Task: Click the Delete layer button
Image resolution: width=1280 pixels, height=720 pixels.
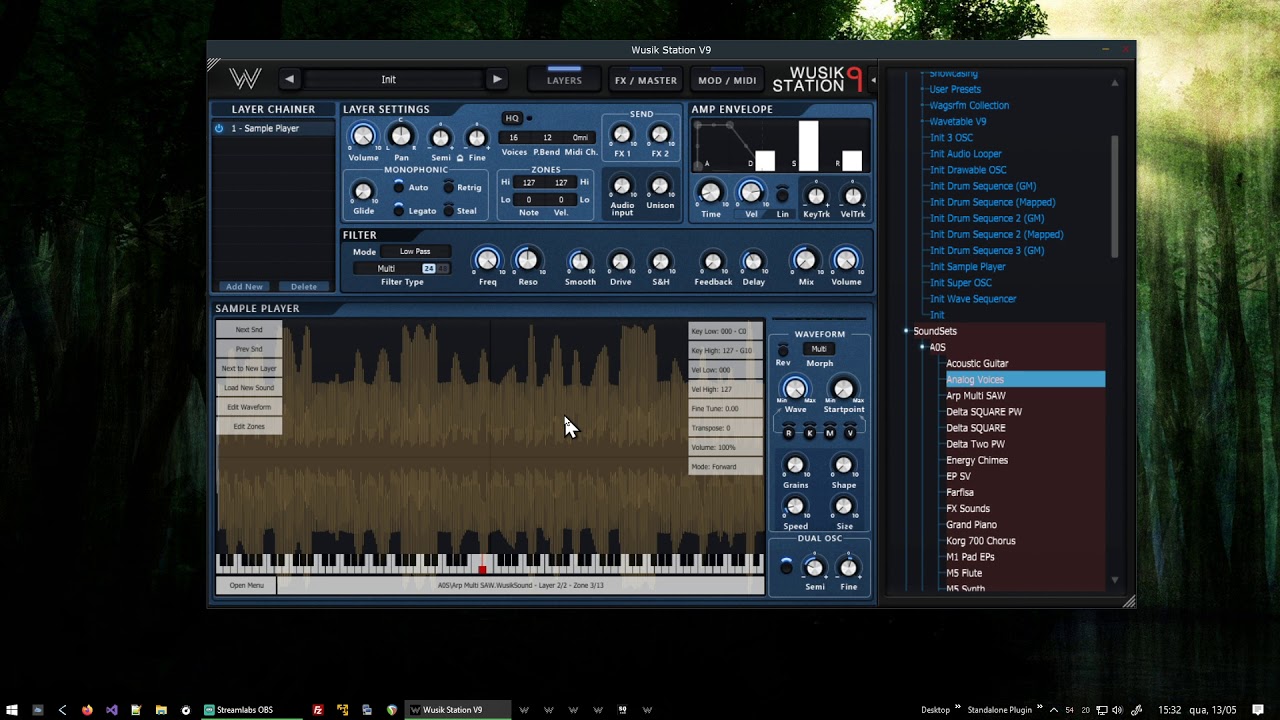Action: 304,286
